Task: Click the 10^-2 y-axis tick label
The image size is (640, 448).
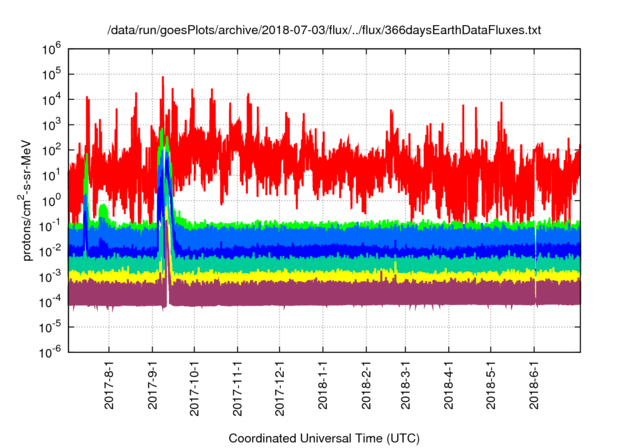Action: (51, 252)
